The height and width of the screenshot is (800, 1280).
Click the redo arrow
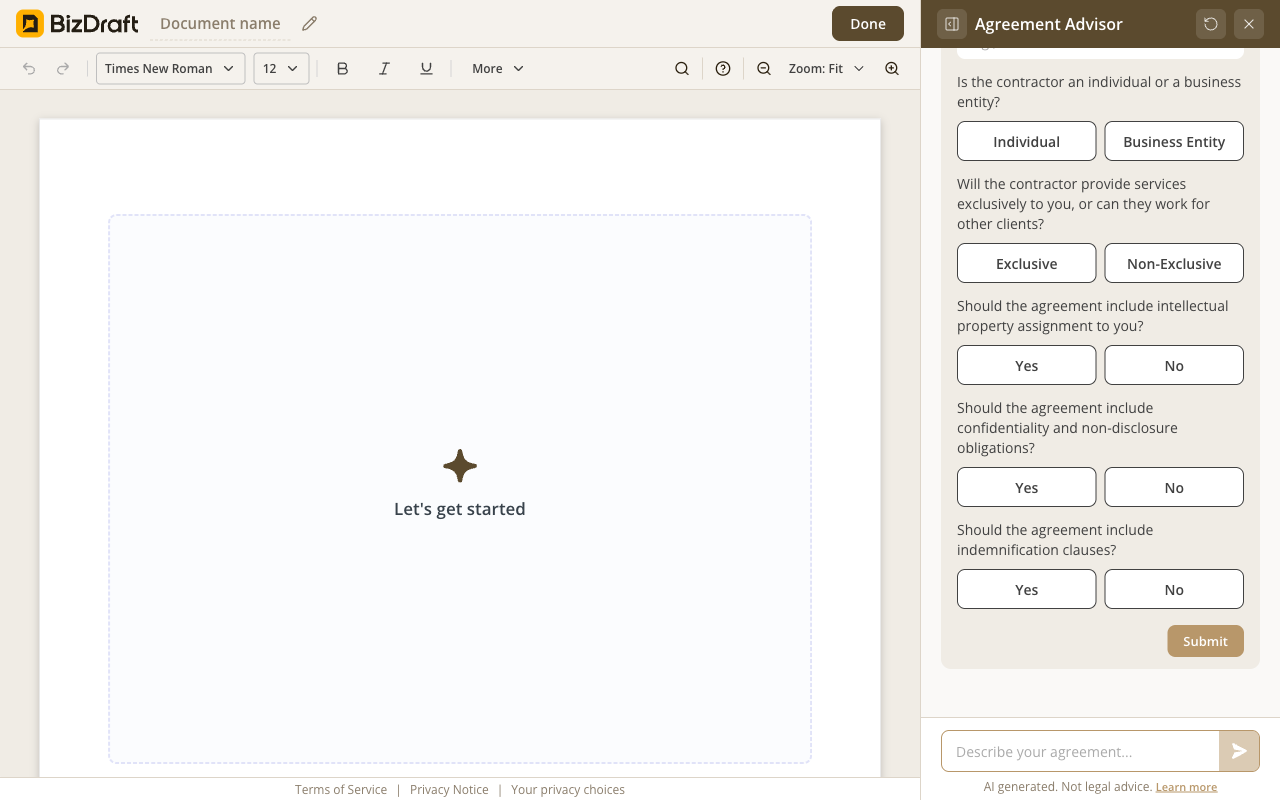point(63,68)
